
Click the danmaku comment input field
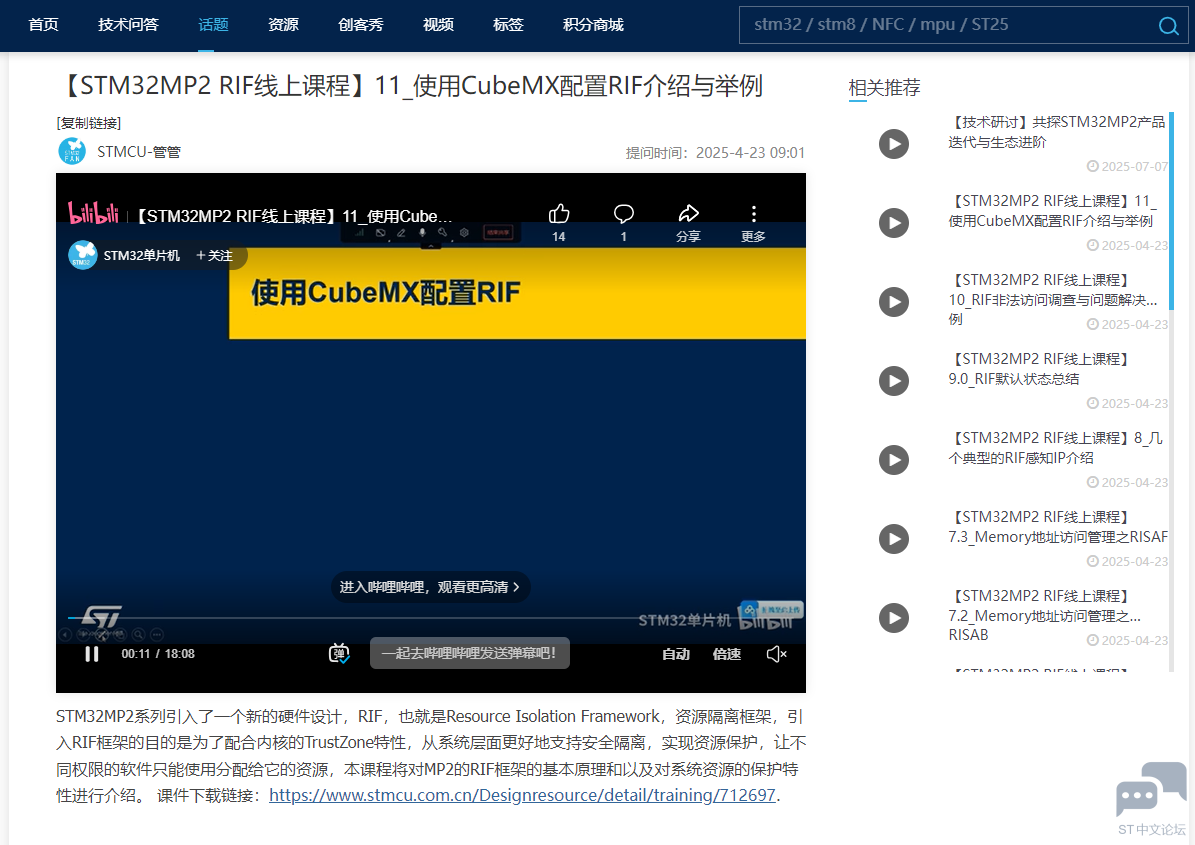469,652
